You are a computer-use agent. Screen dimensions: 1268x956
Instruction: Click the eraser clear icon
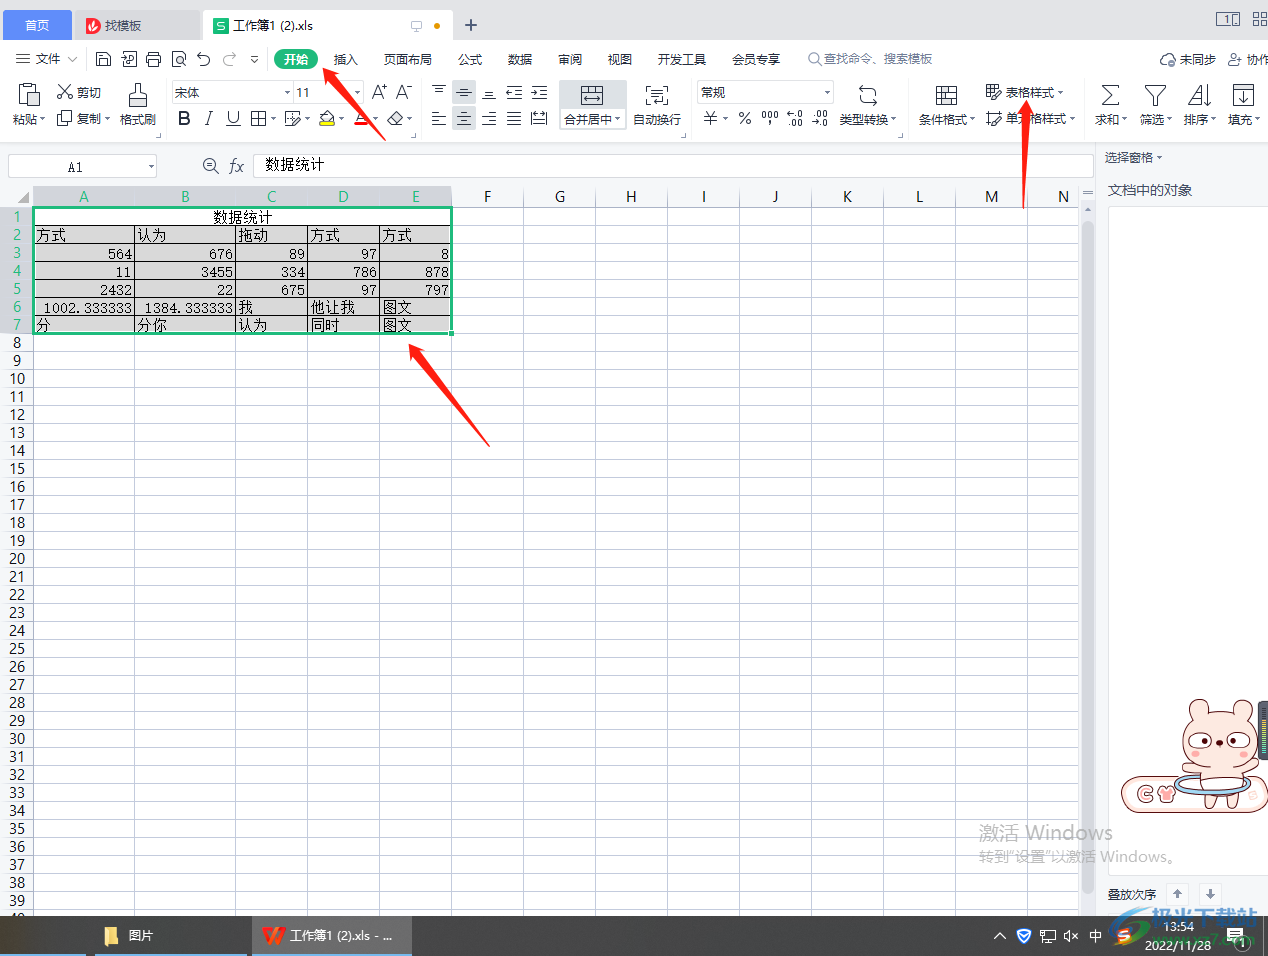pyautogui.click(x=395, y=118)
